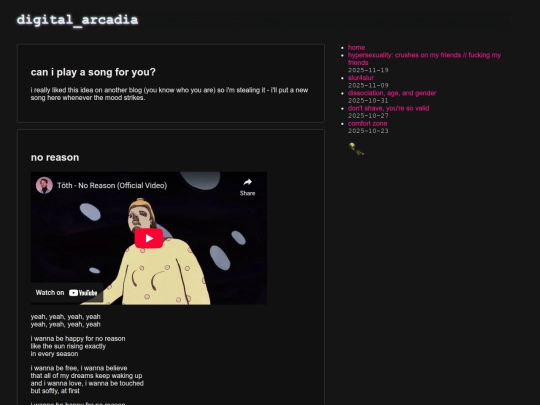
Task: Open the don't shave, you're so valid post
Action: coord(388,108)
